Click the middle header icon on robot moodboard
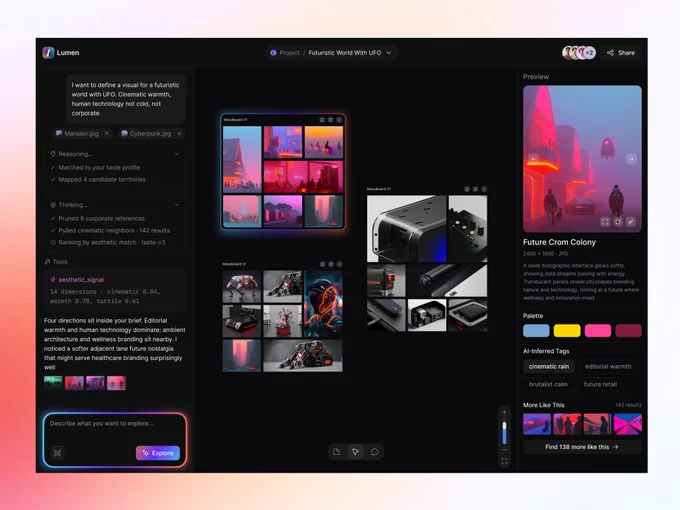Viewport: 680px width, 510px height. 331,264
